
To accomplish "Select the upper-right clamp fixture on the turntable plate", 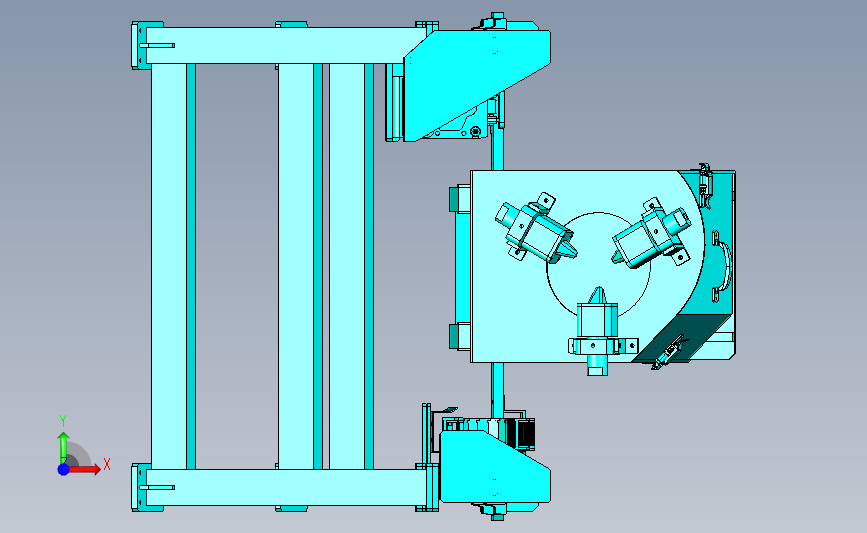I will pos(652,234).
